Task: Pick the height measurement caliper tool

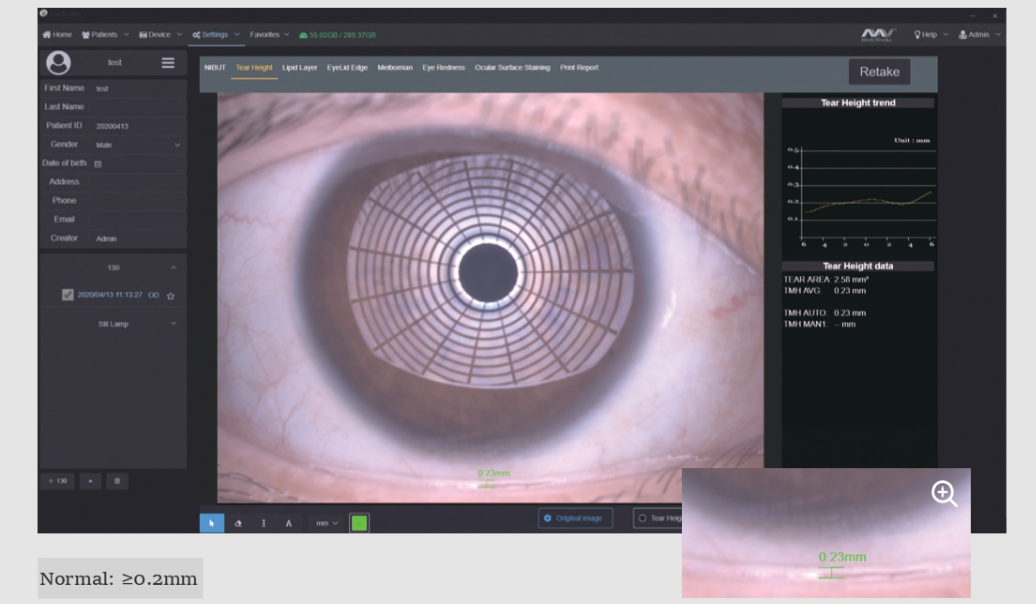Action: click(x=263, y=522)
